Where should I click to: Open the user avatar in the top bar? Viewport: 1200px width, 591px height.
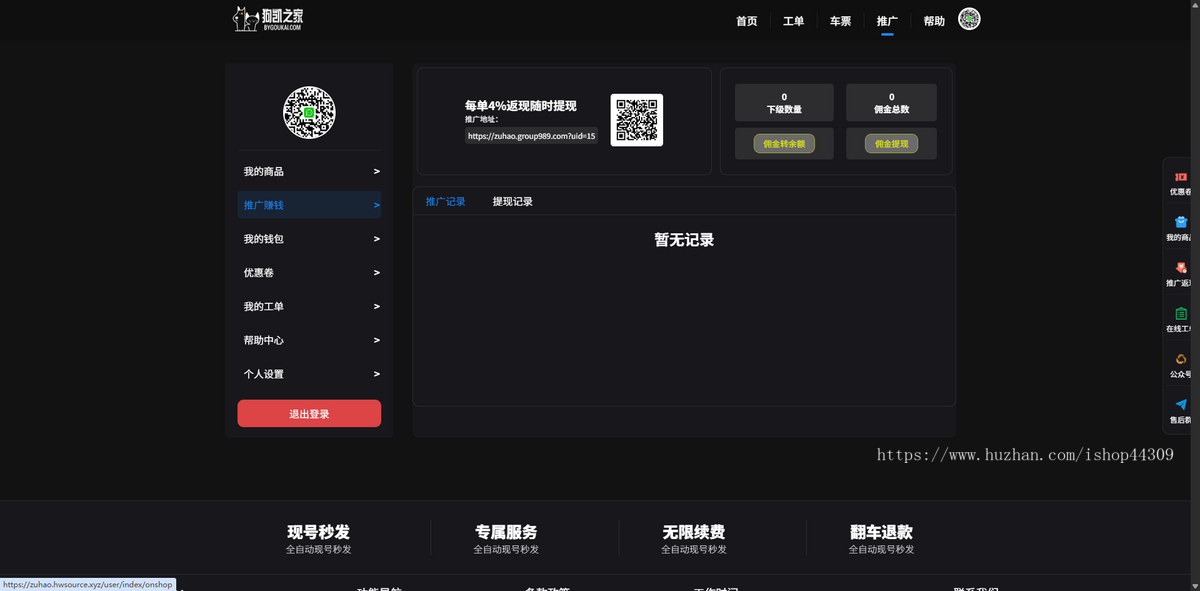point(968,19)
